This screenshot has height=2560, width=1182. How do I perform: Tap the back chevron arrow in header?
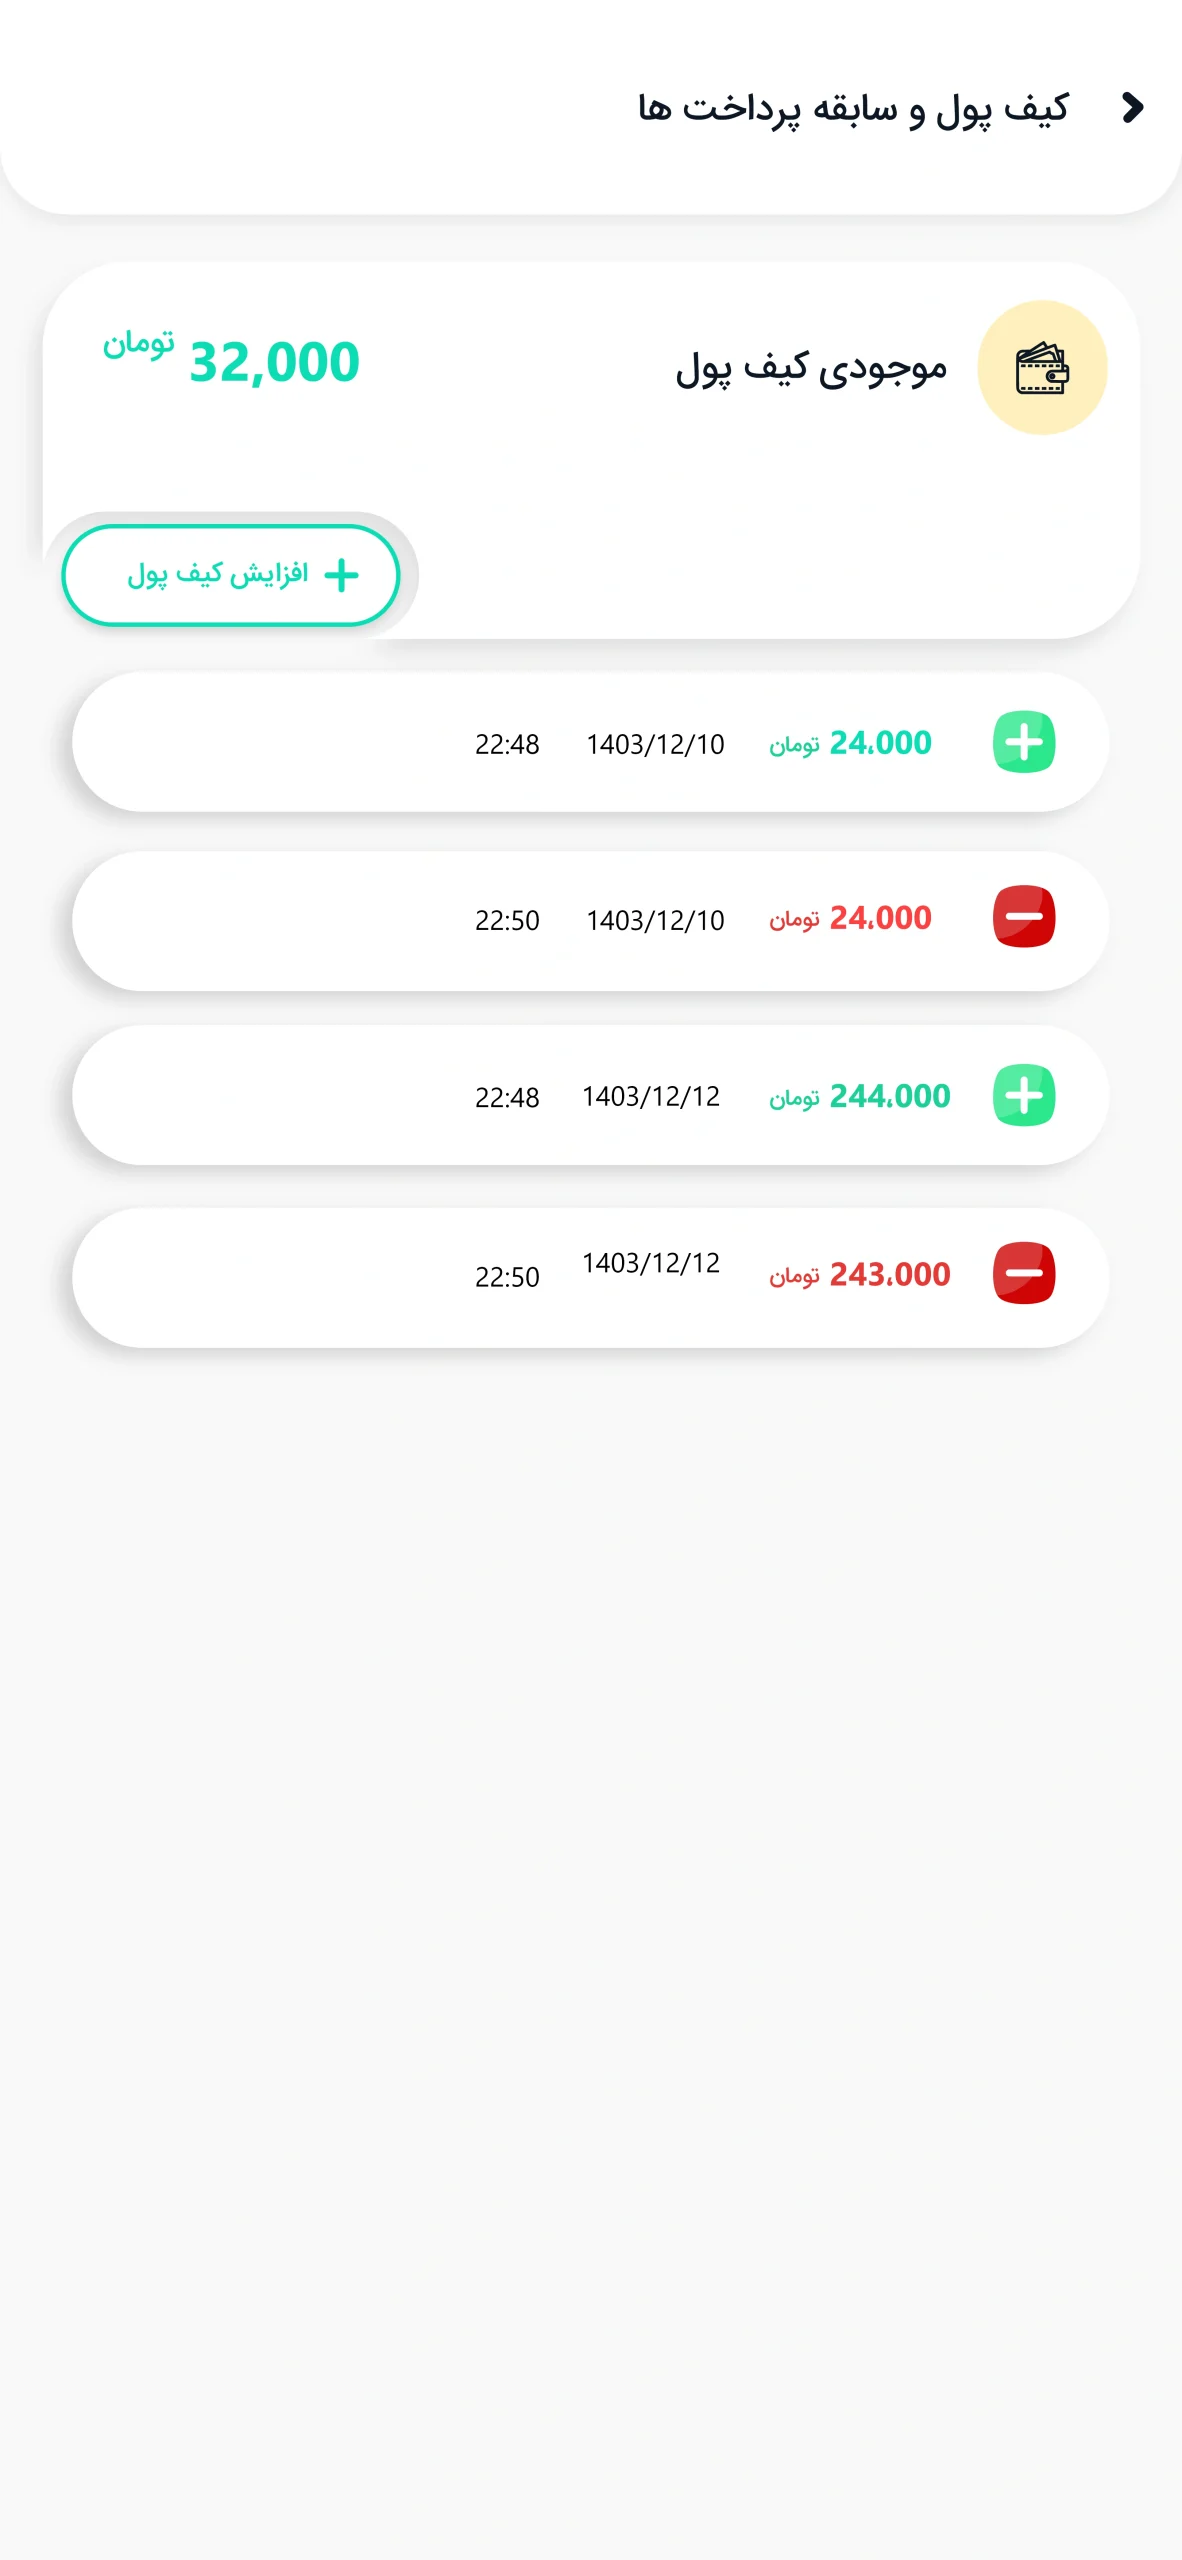[x=1132, y=108]
